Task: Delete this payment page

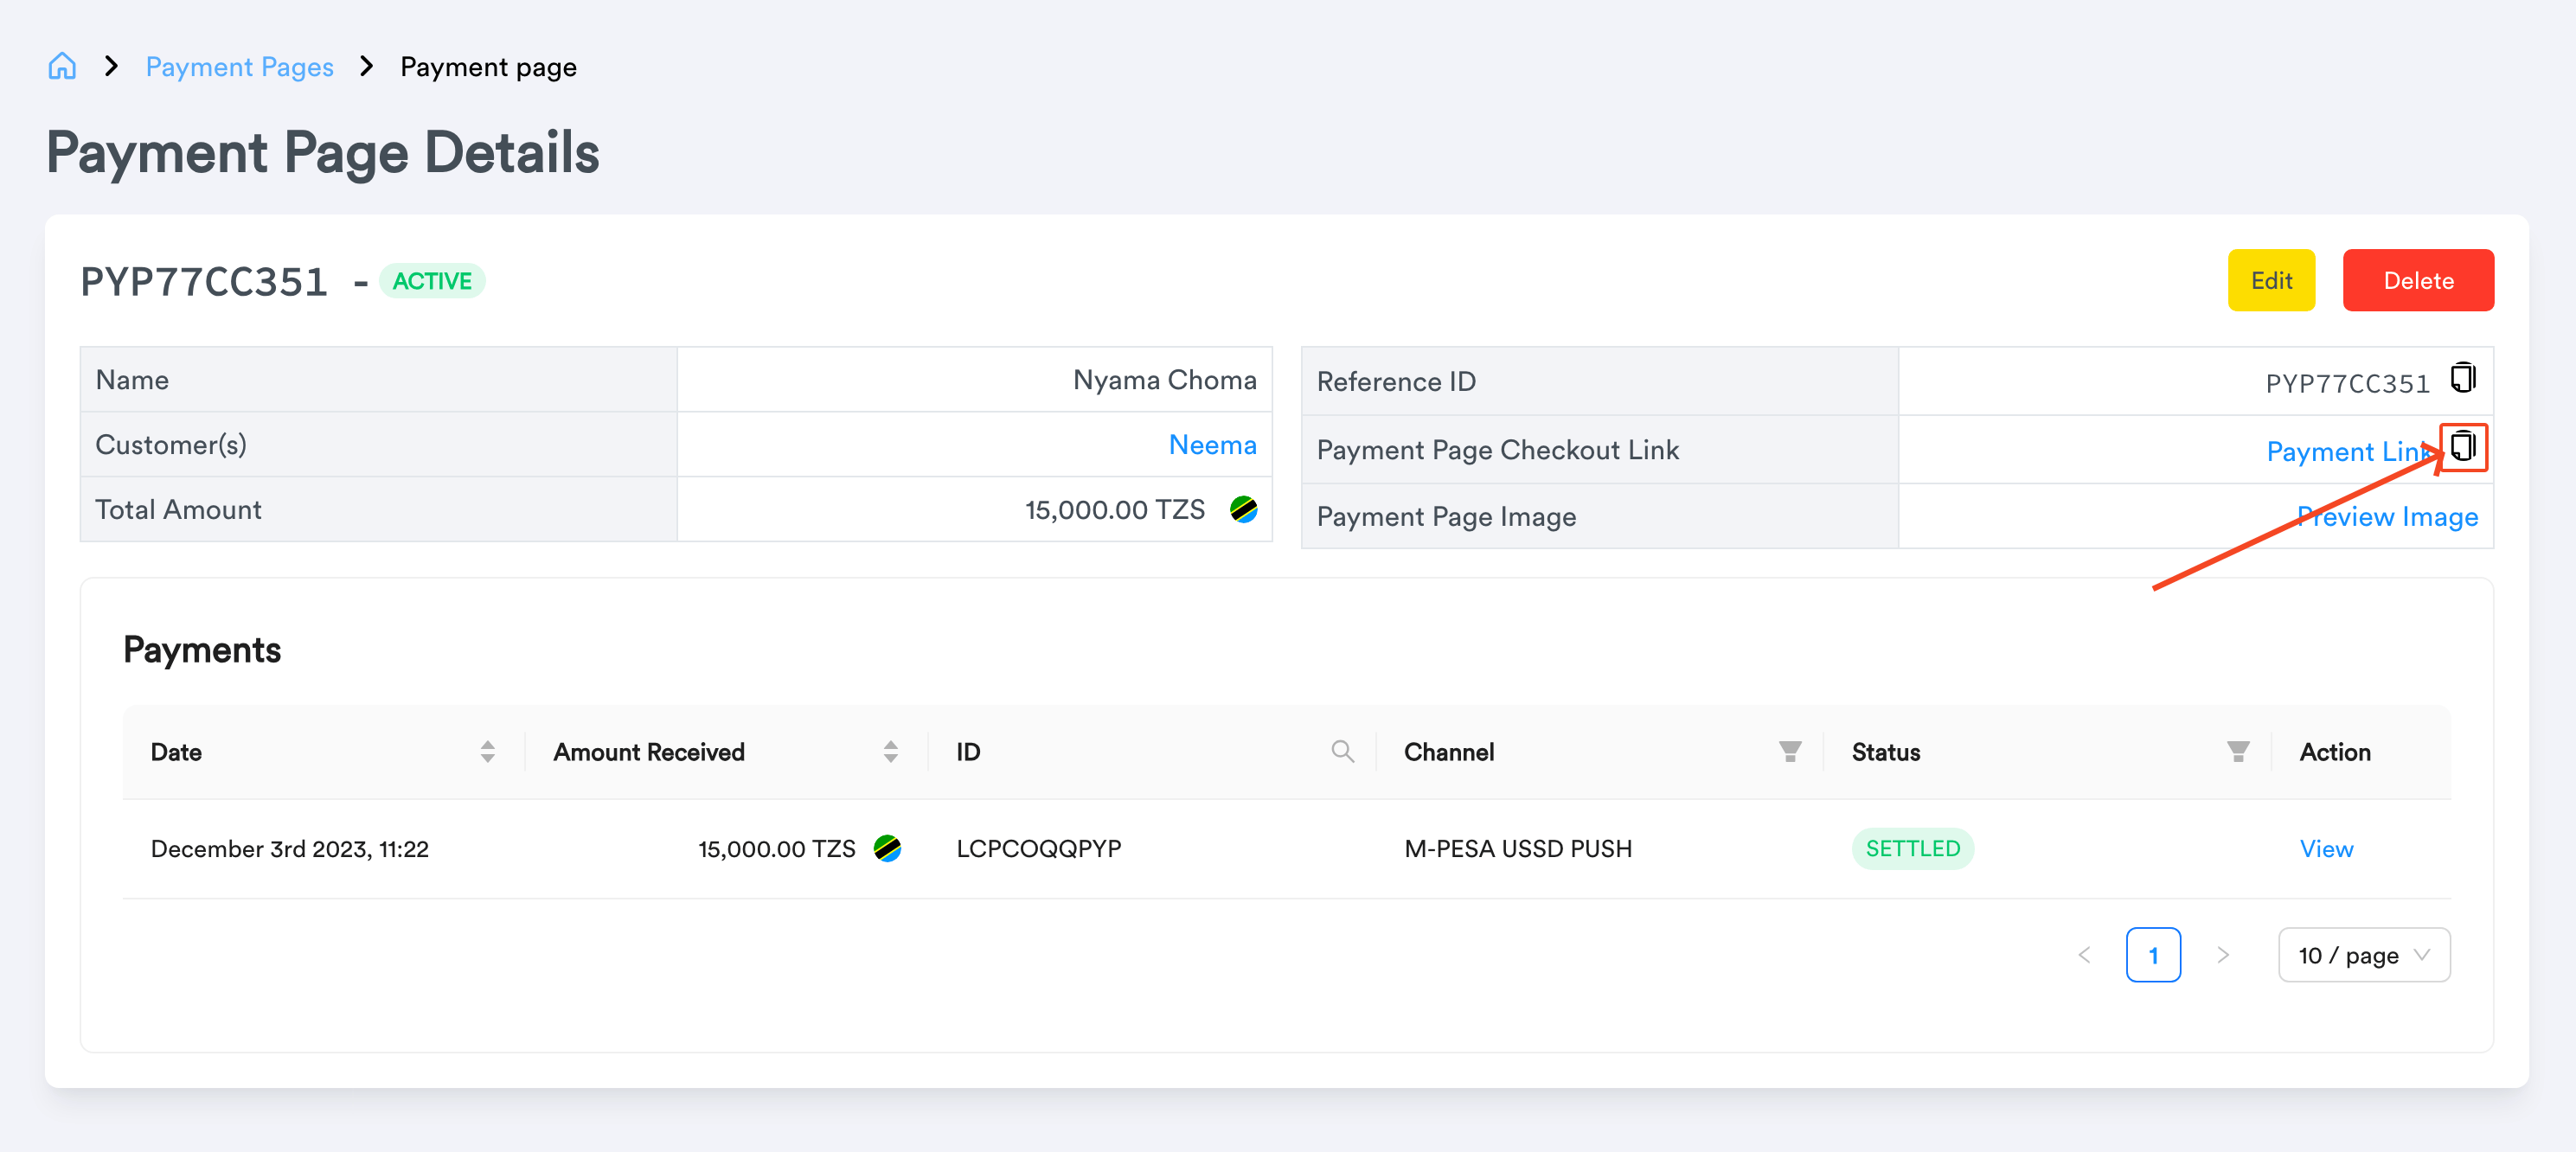Action: pyautogui.click(x=2418, y=280)
